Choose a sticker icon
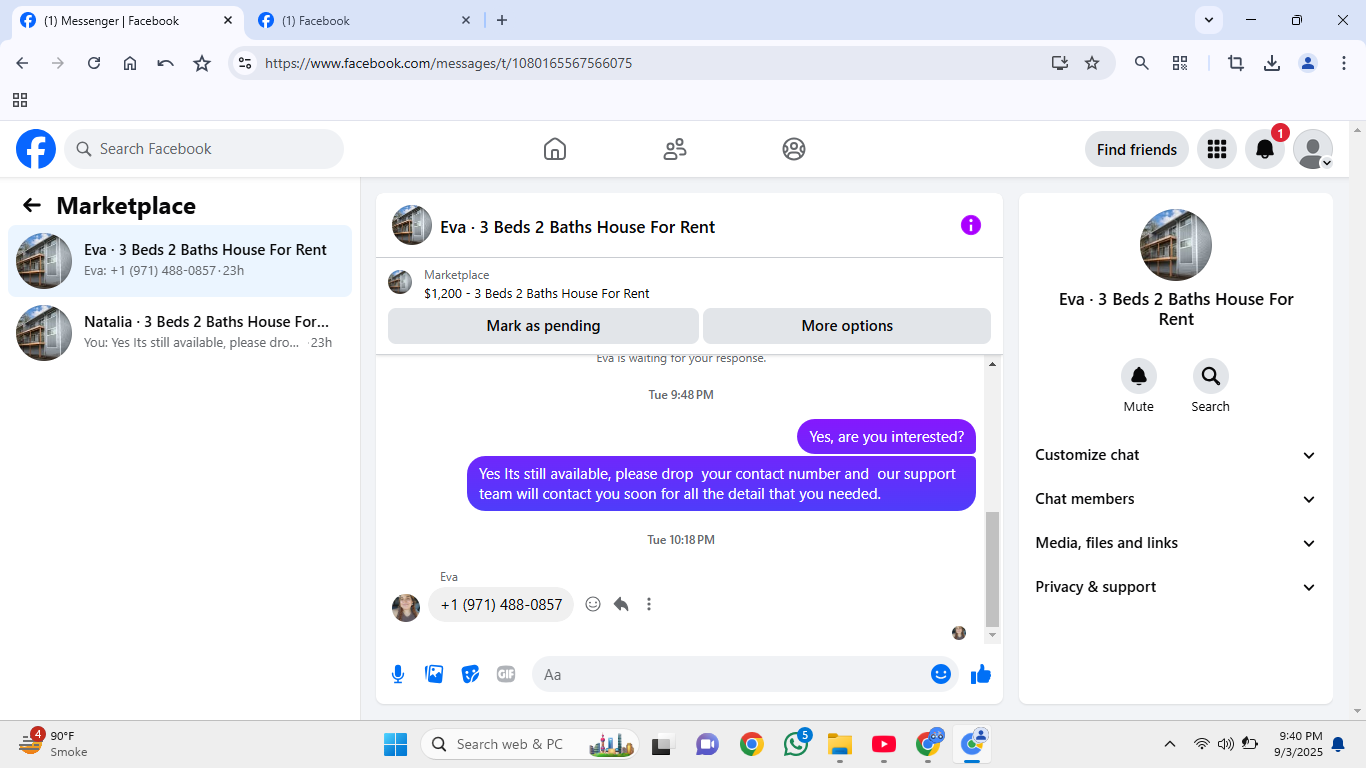Screen dimensions: 1366x768 470,674
